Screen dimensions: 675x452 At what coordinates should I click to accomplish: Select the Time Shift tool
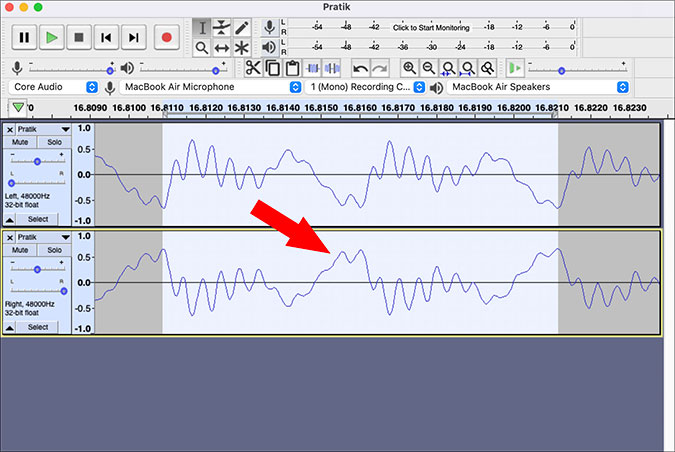coord(222,47)
